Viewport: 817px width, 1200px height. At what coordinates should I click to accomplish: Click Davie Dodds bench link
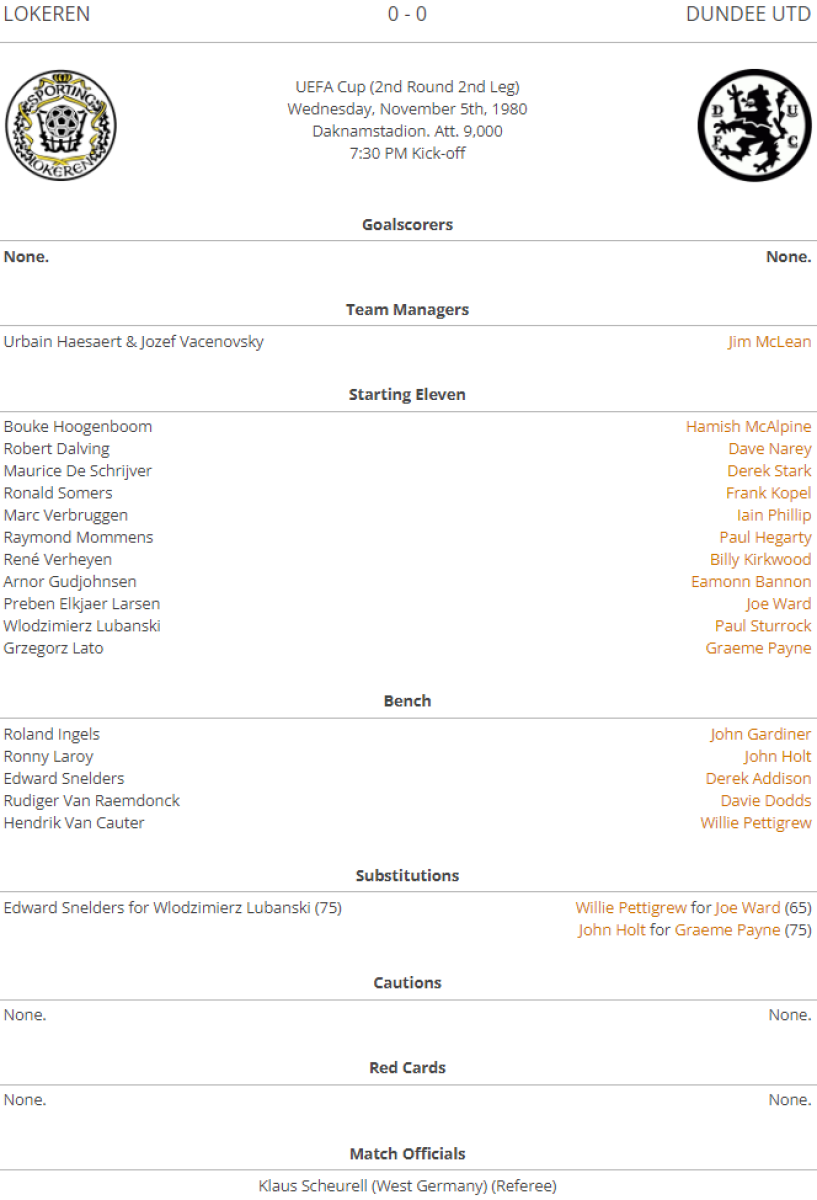point(766,801)
